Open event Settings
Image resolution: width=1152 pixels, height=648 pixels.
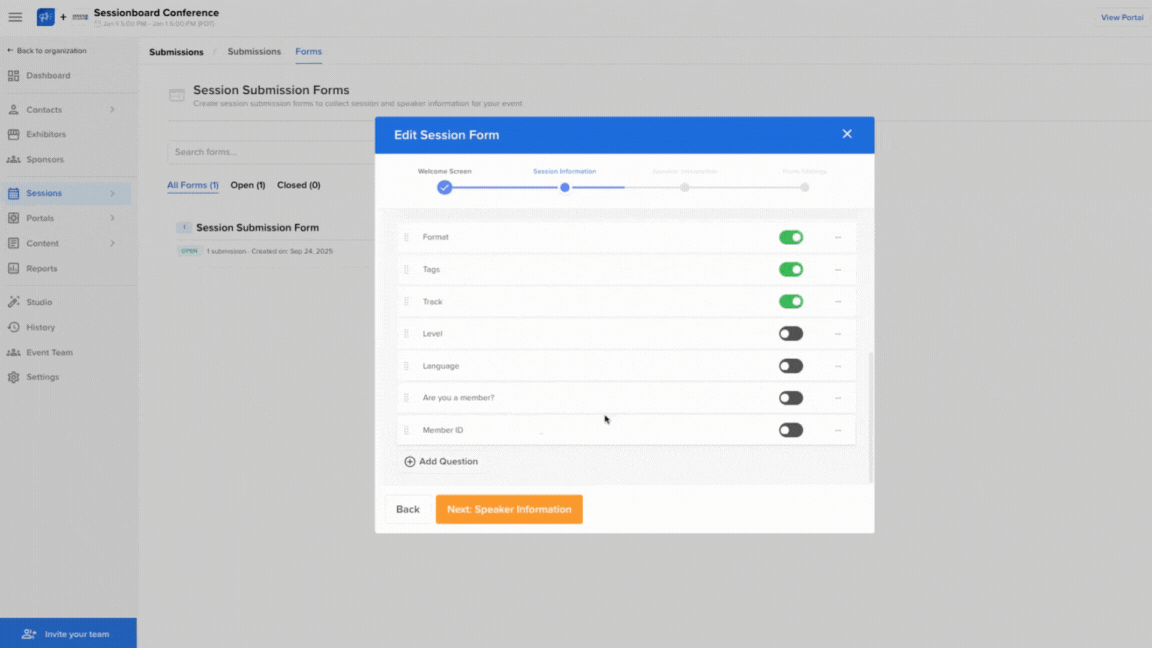[45, 377]
